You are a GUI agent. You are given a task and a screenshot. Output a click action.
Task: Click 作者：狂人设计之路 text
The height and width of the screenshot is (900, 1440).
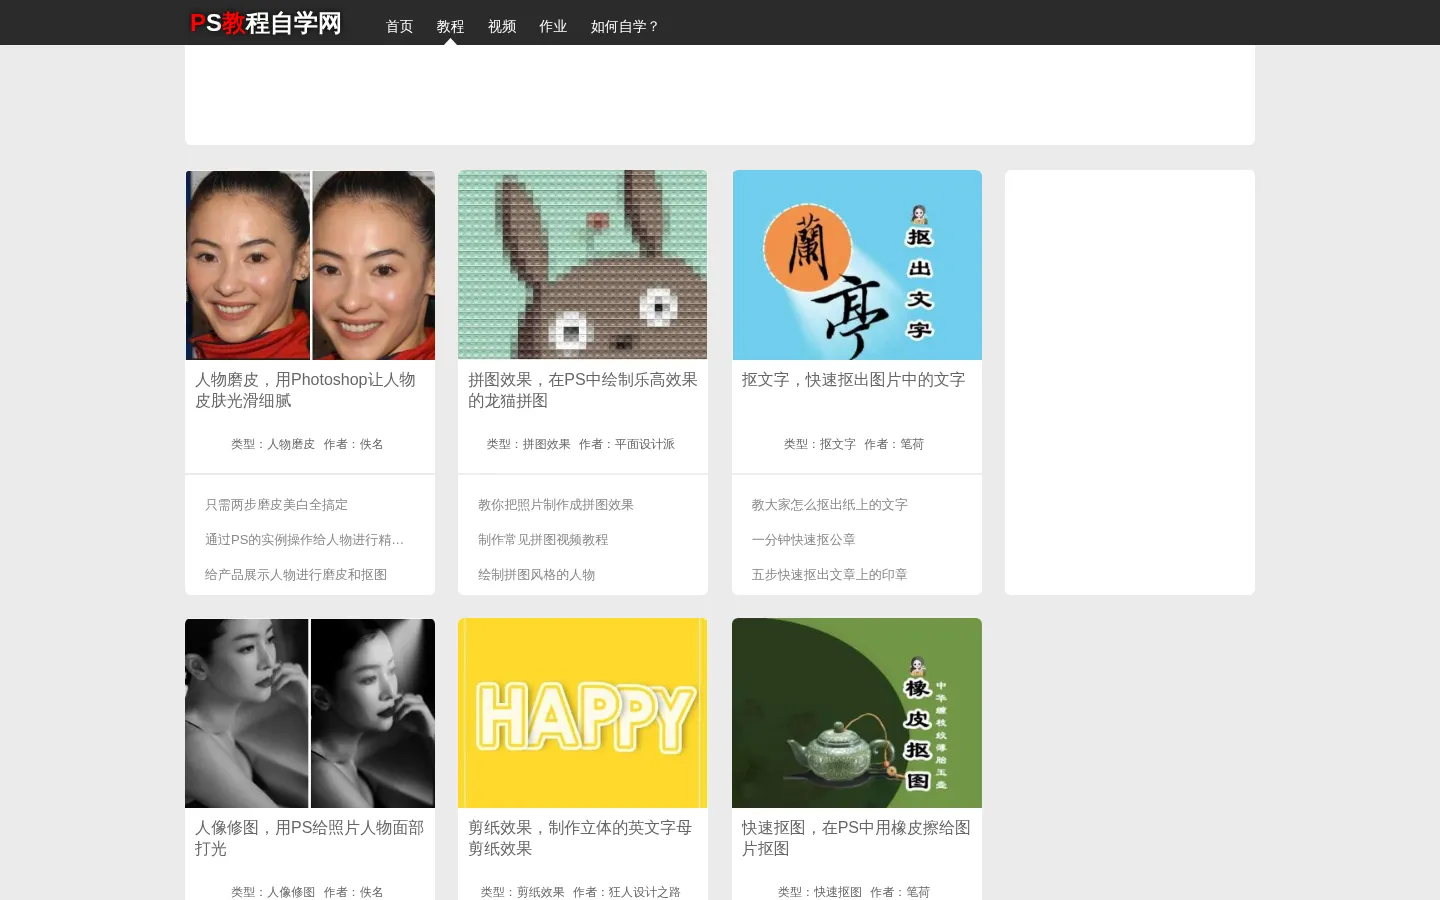(627, 892)
